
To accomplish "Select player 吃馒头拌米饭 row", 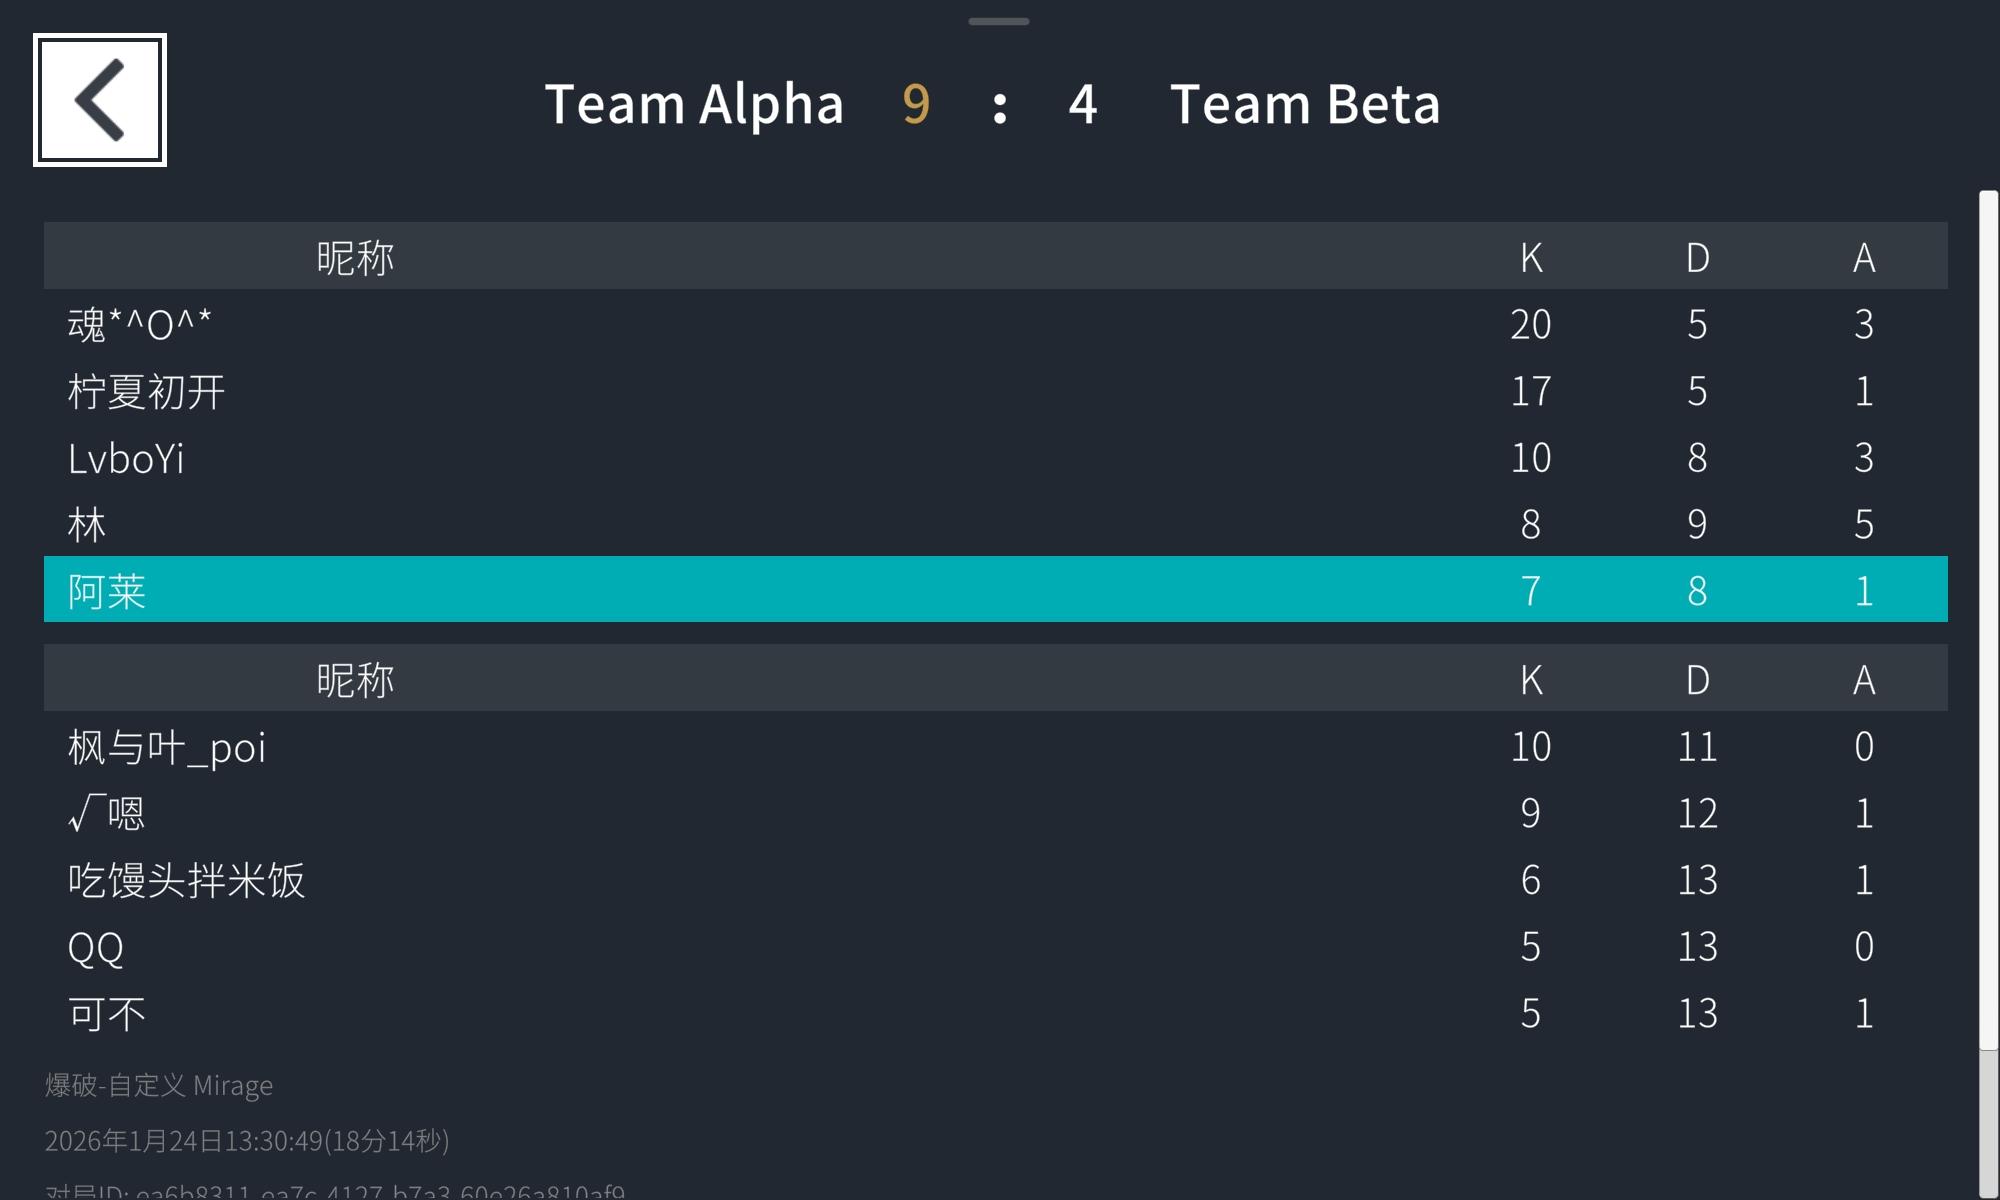I will click(995, 880).
